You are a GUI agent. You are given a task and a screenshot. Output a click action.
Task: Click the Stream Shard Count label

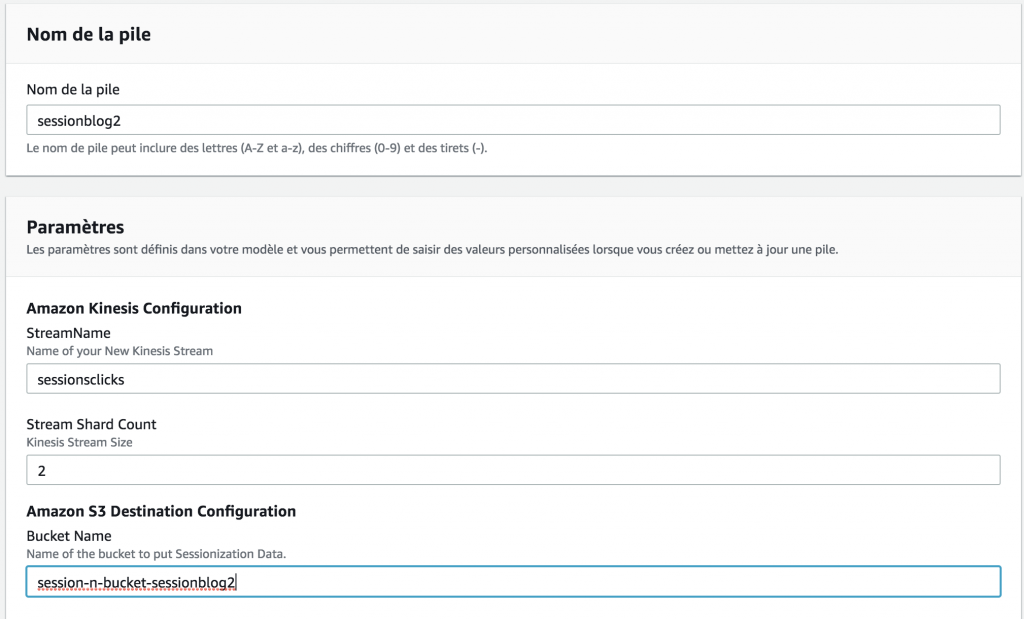pos(91,424)
